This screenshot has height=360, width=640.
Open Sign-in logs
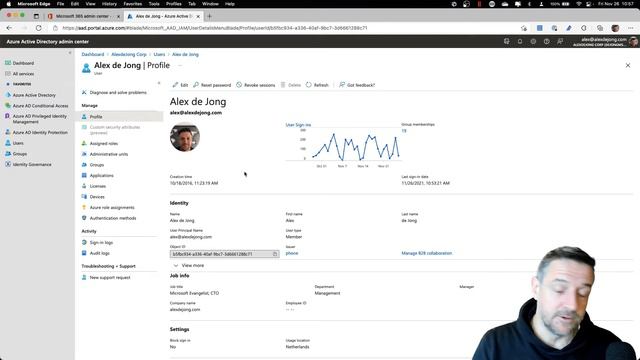(x=101, y=242)
